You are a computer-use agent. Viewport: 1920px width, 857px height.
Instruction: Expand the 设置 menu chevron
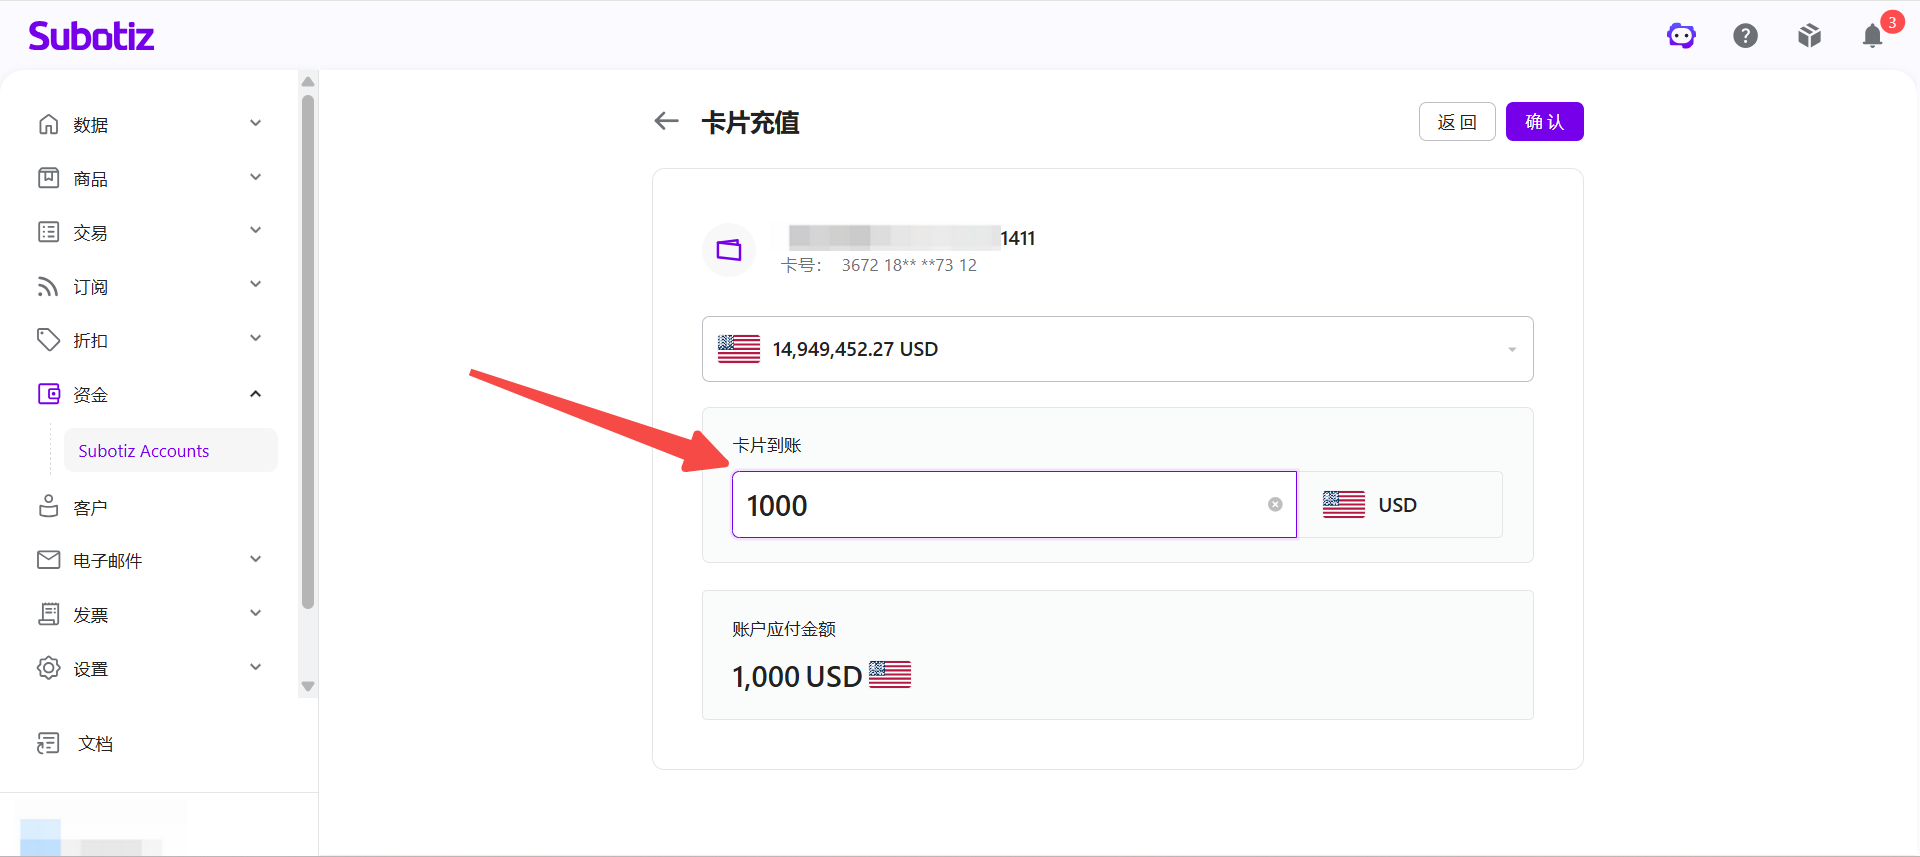point(255,668)
